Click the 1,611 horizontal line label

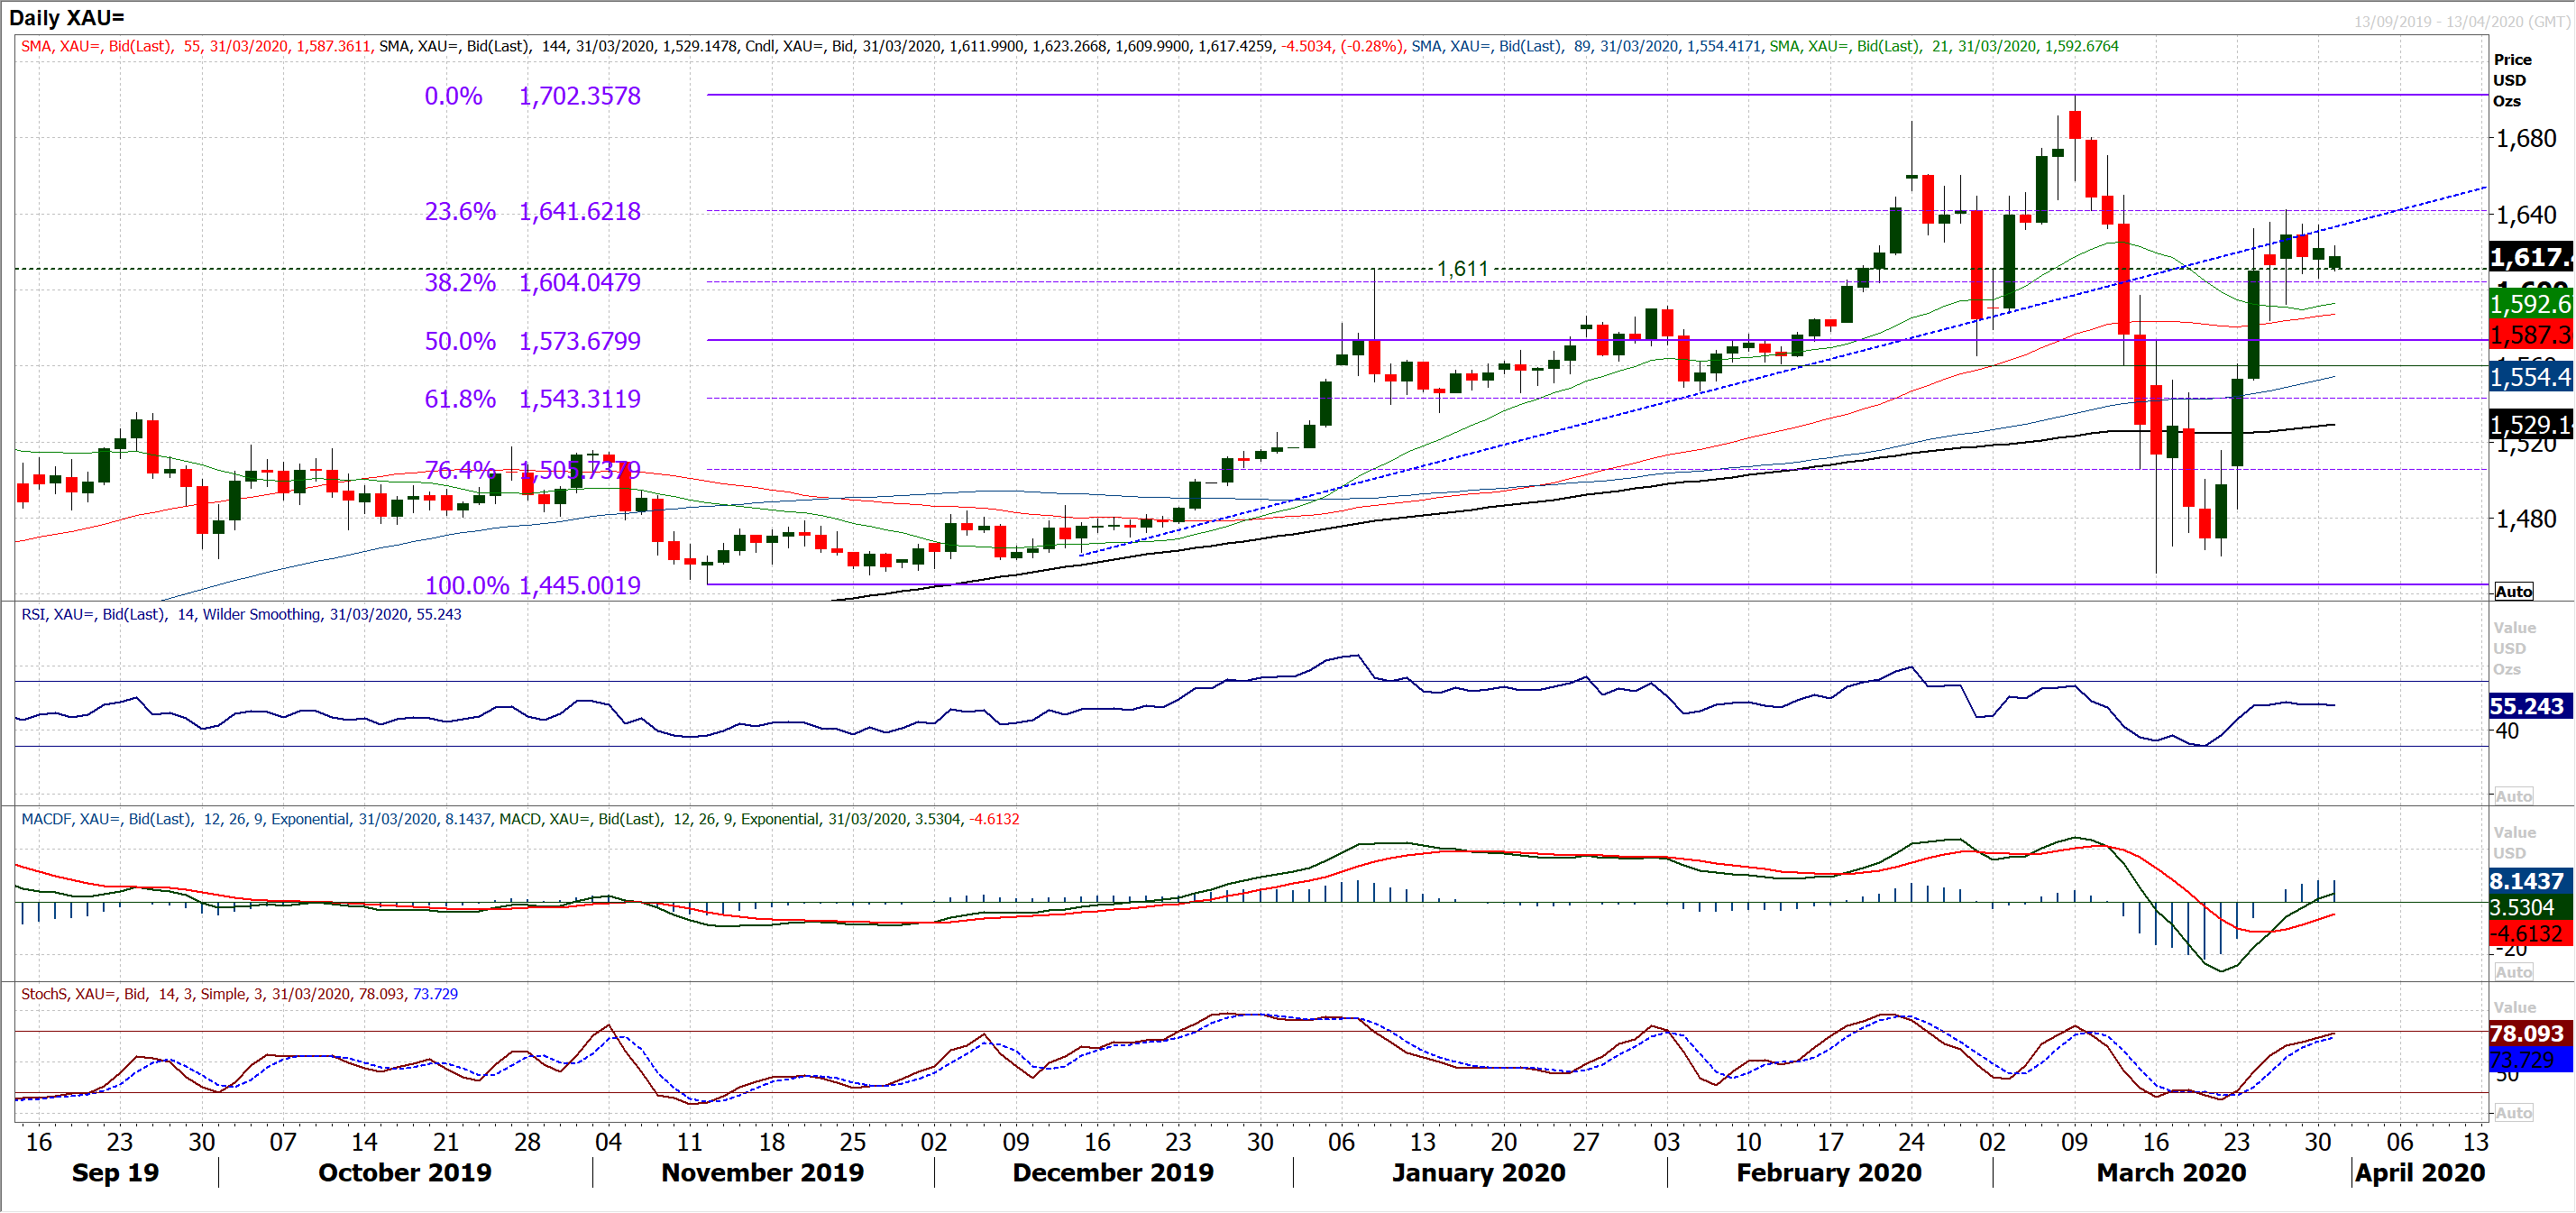[x=1462, y=268]
